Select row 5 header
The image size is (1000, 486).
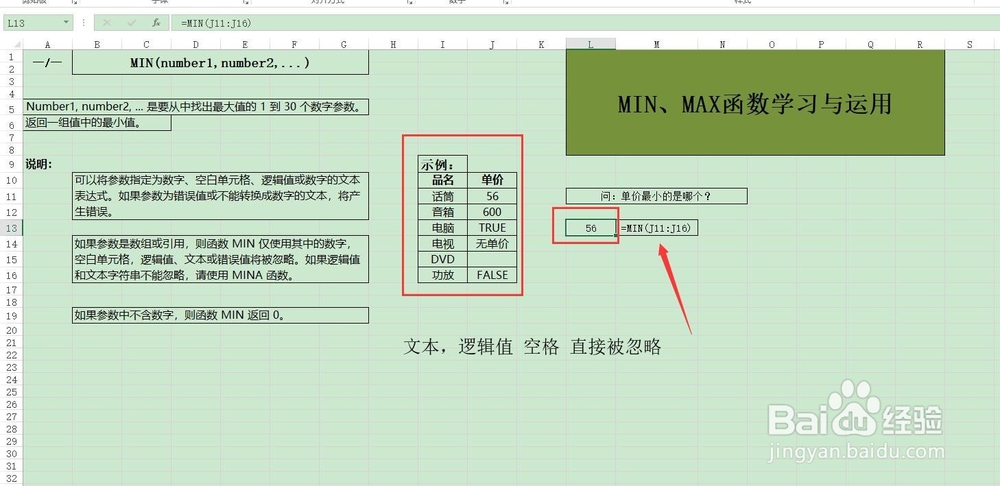pyautogui.click(x=11, y=109)
